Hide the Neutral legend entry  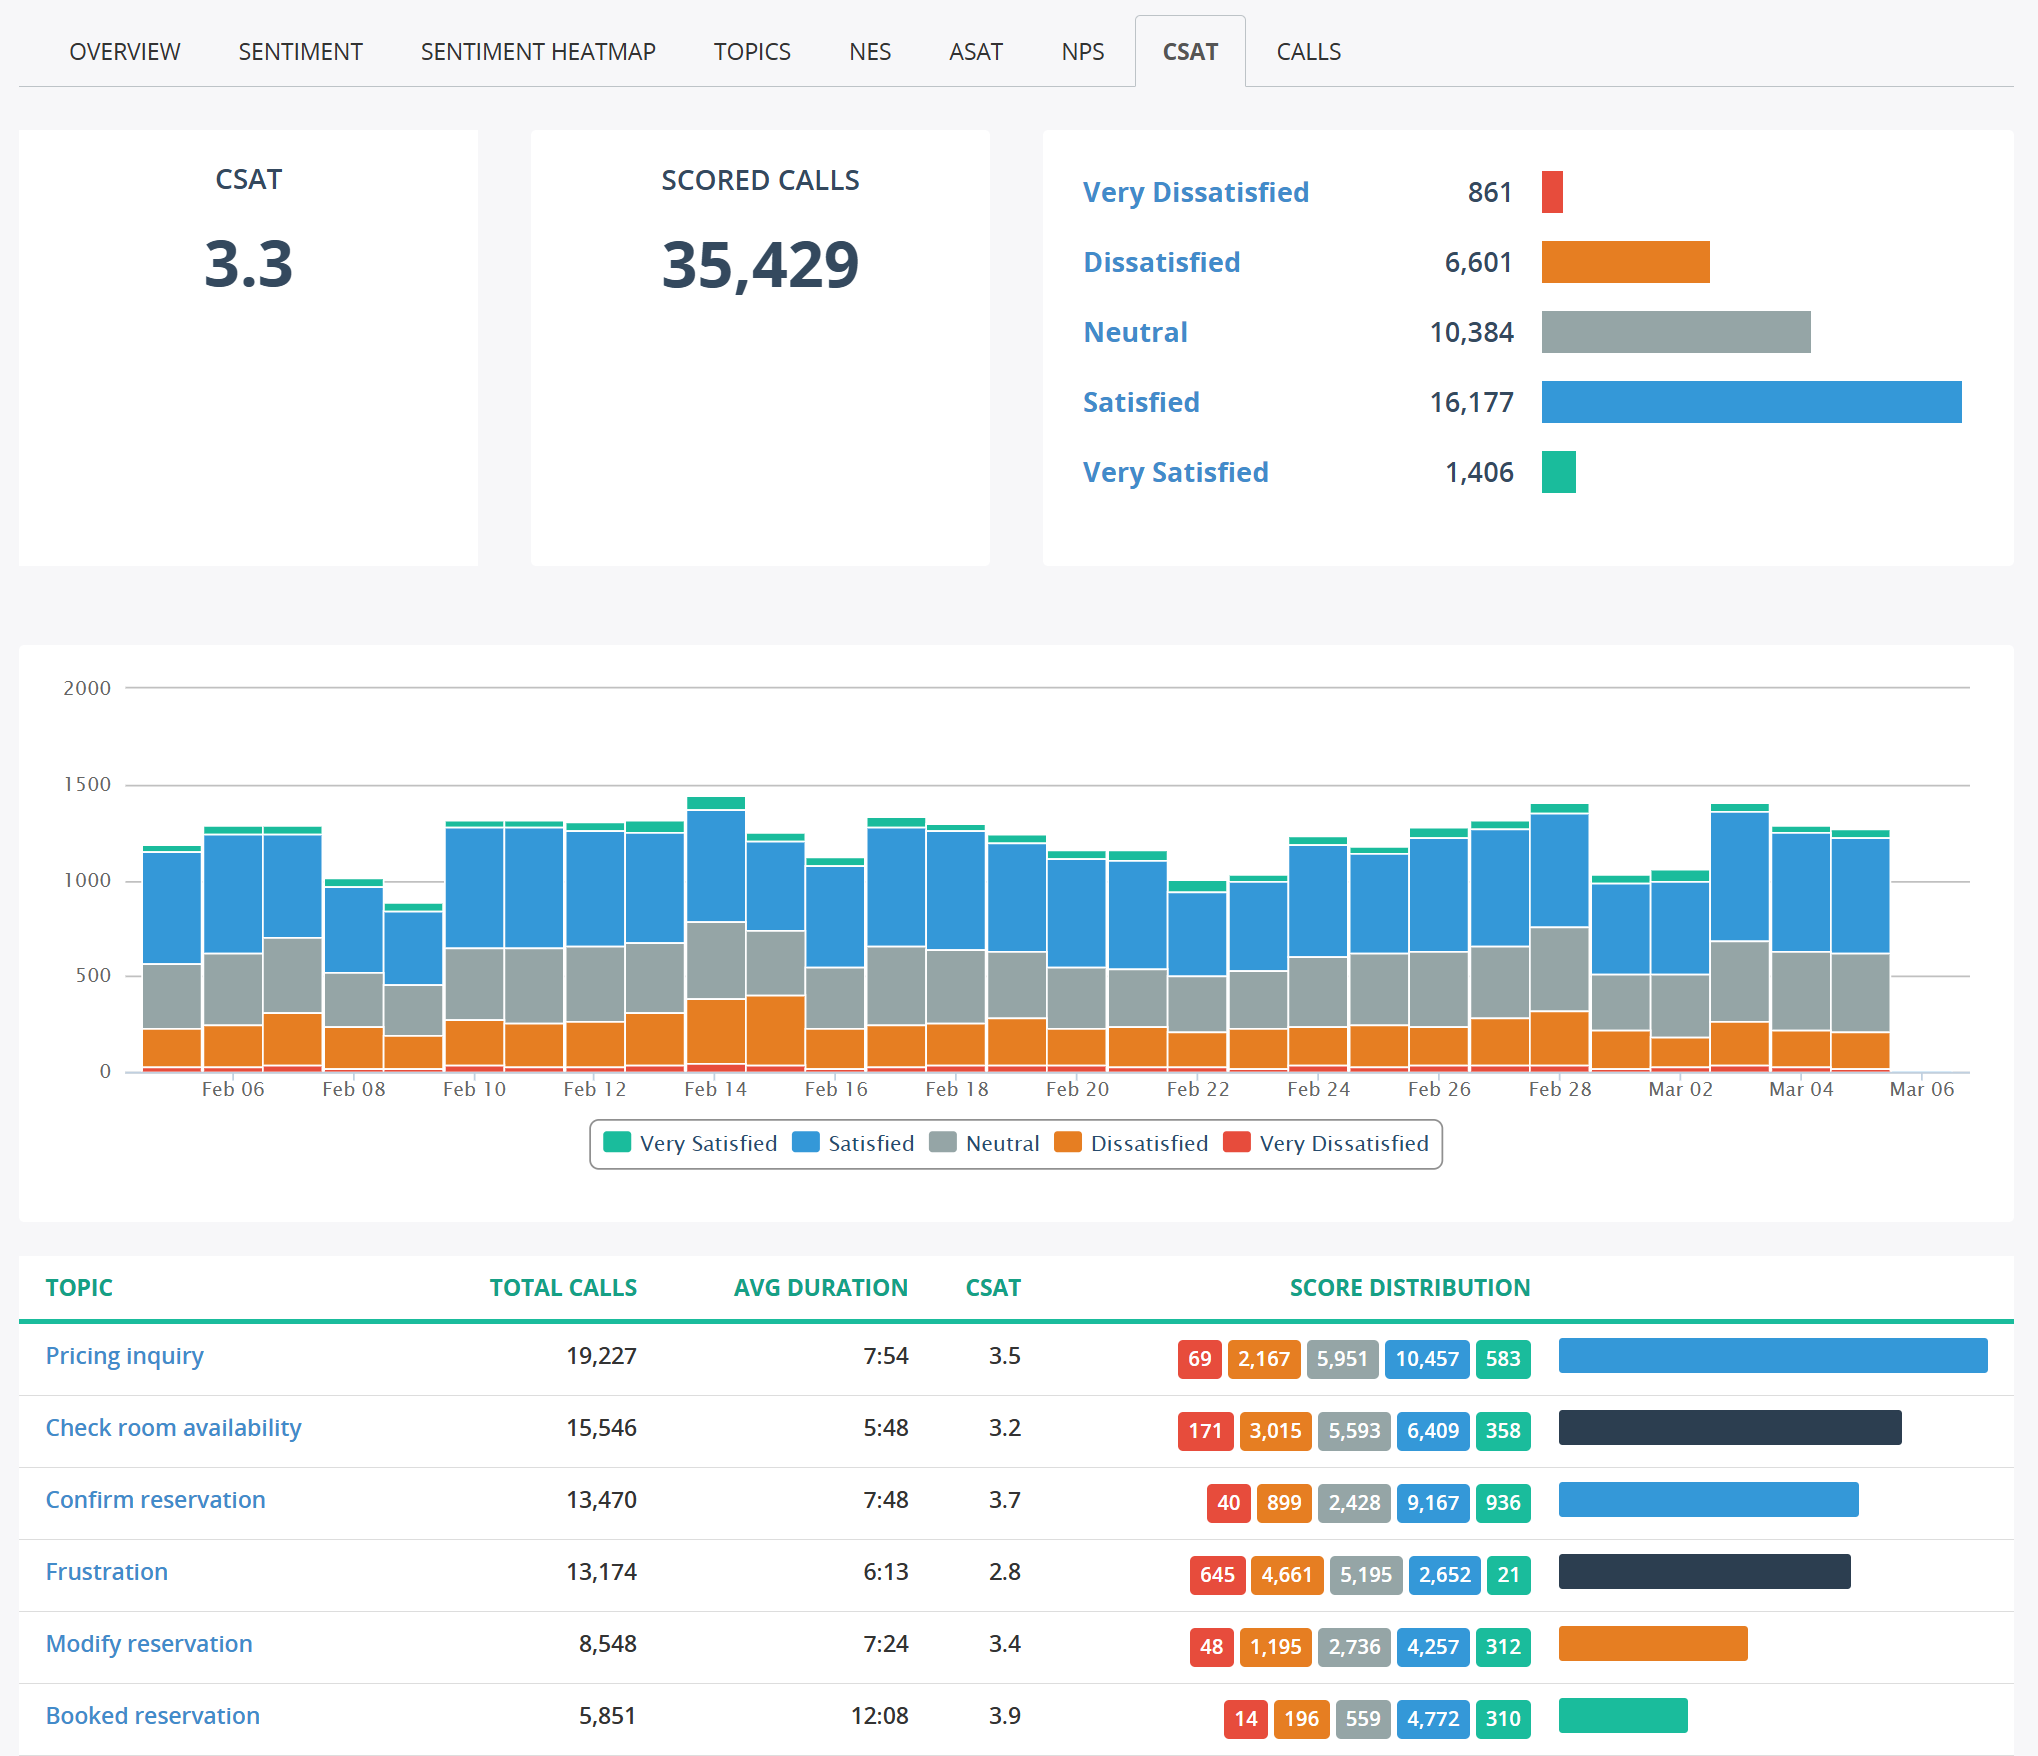pos(1002,1143)
